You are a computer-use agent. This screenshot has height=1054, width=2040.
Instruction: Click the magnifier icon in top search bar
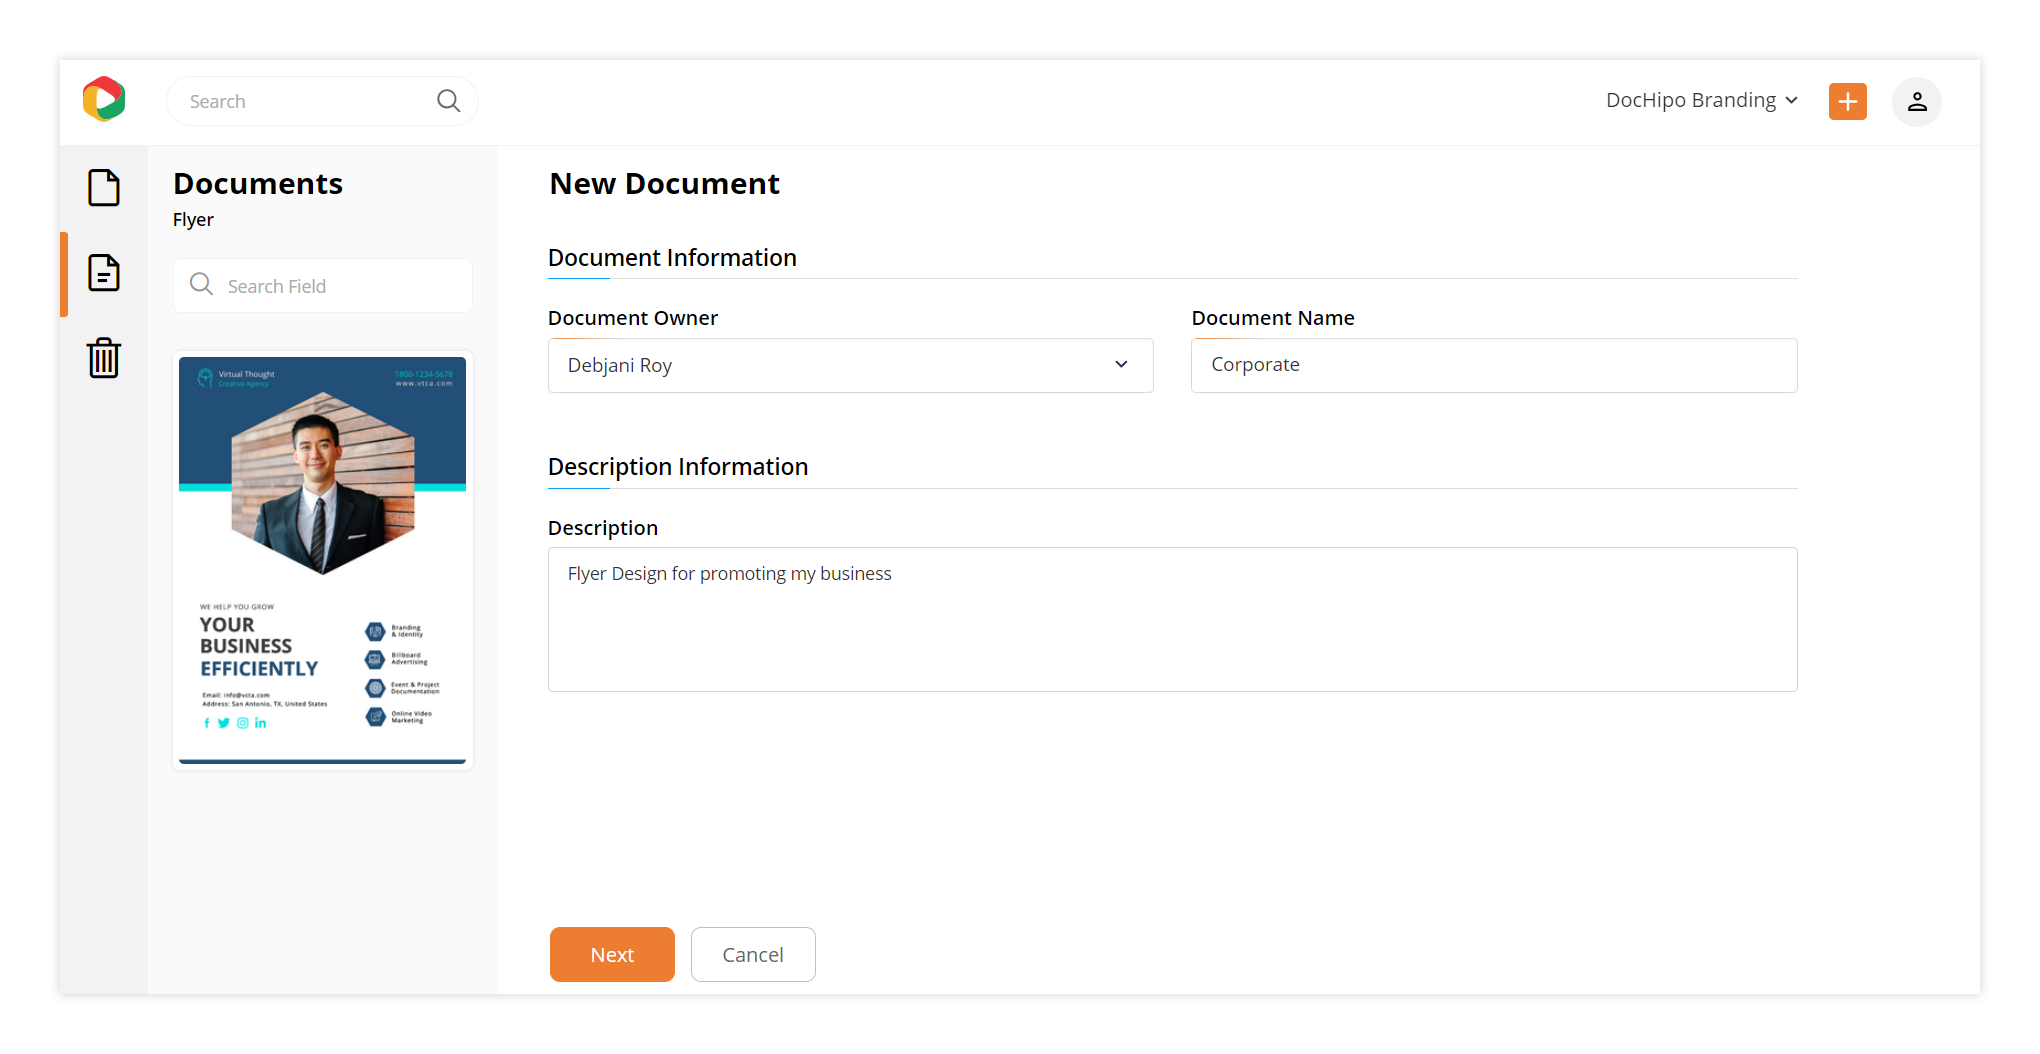449,101
